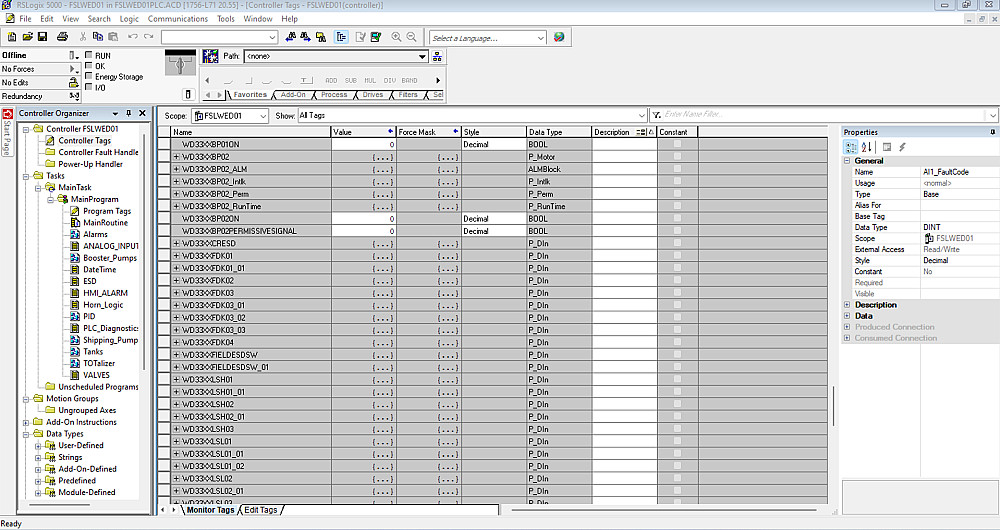Toggle Constant checkbox for WD33XLSH01

(677, 379)
